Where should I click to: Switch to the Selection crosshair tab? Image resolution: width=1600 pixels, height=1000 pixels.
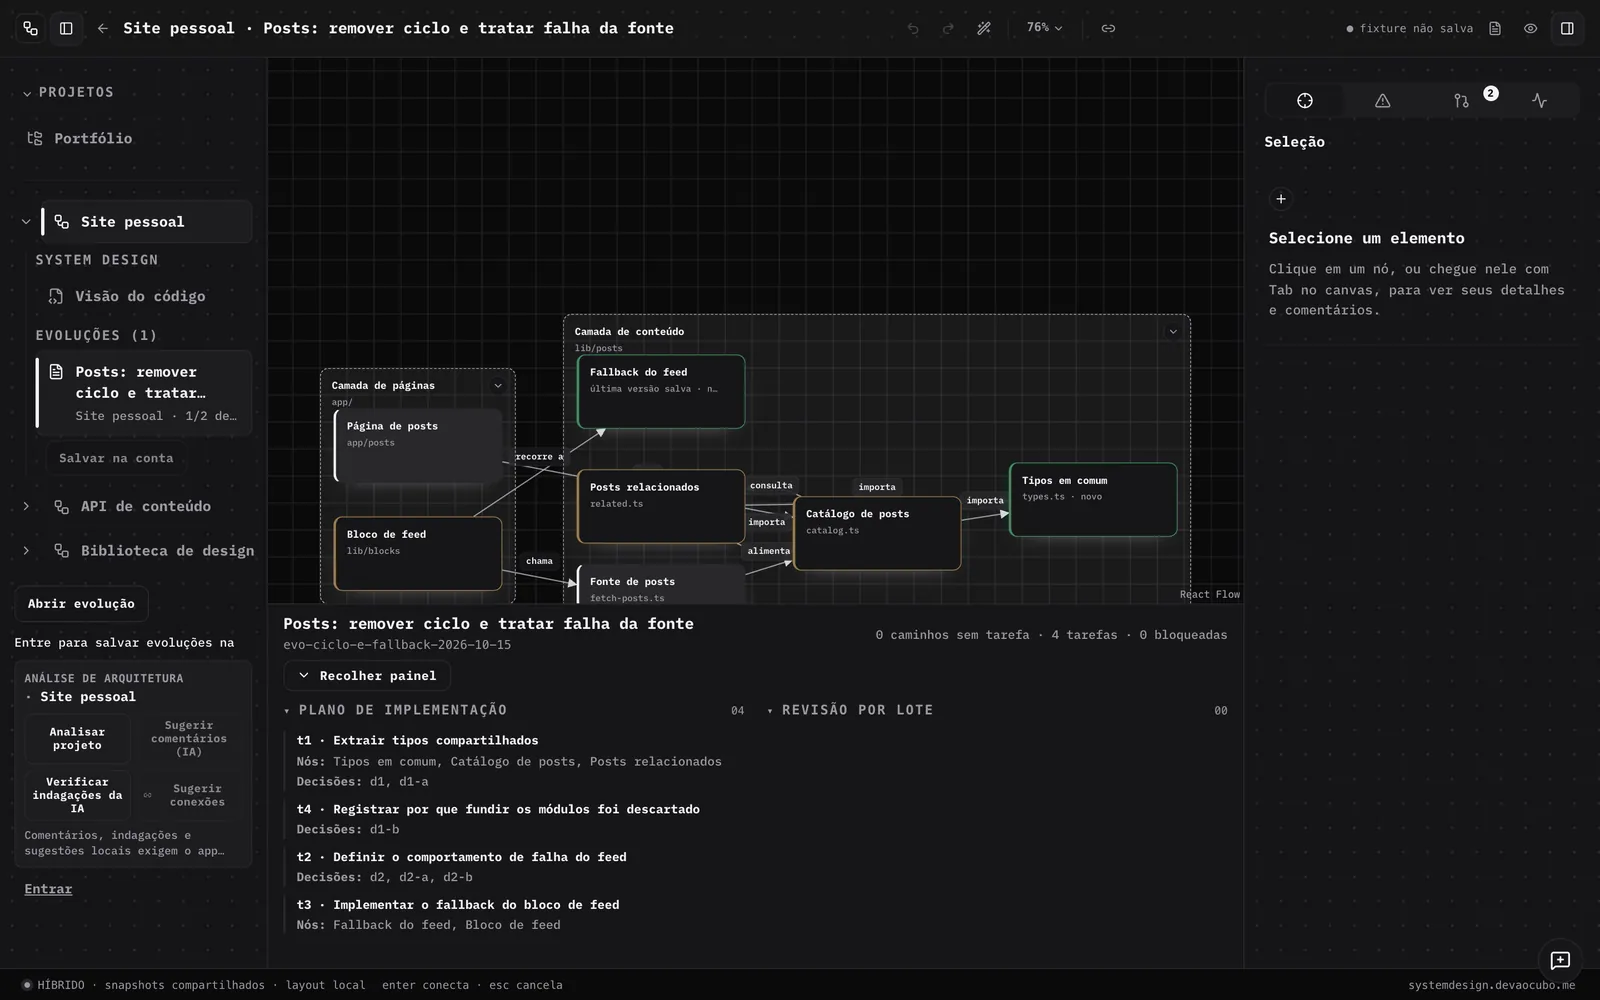pos(1305,100)
